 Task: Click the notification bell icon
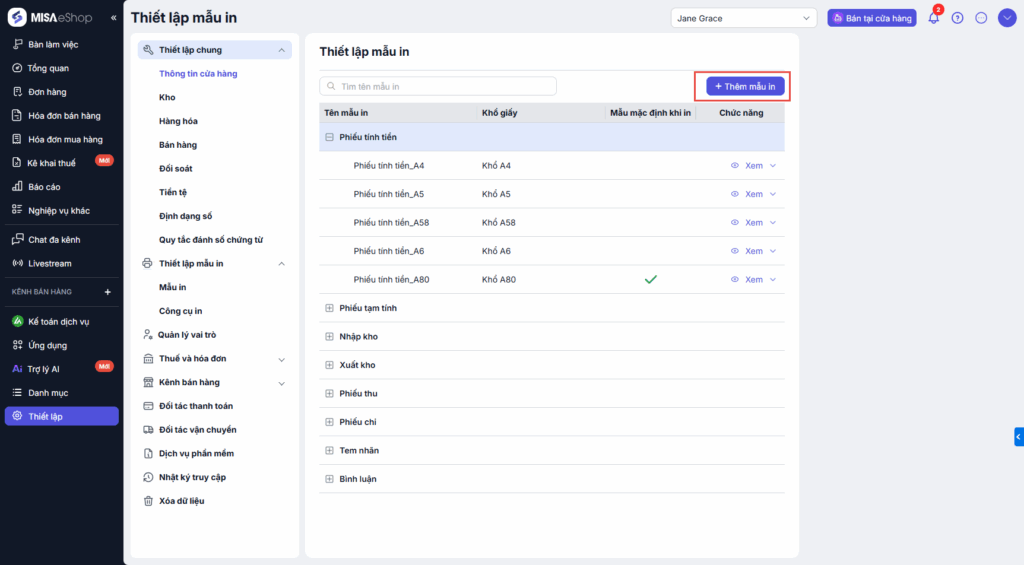click(934, 18)
